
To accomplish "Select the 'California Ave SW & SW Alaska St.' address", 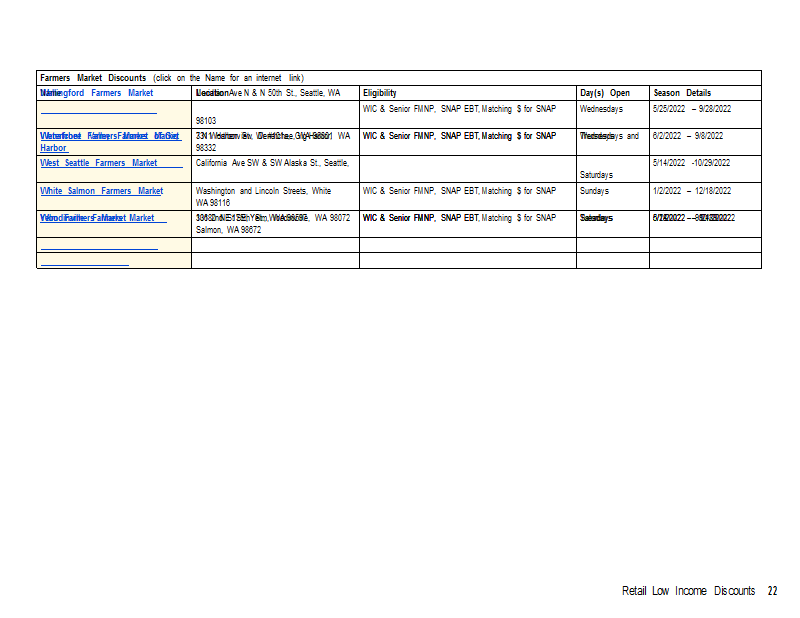I will tap(272, 163).
